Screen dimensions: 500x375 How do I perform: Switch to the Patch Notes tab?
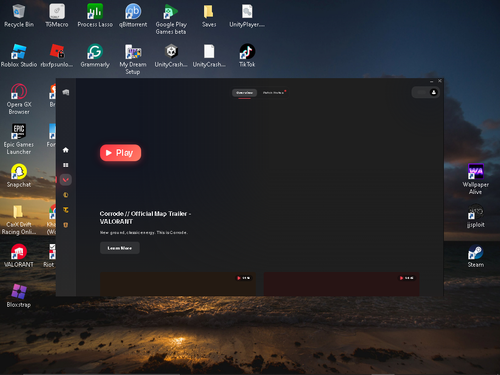click(x=273, y=93)
